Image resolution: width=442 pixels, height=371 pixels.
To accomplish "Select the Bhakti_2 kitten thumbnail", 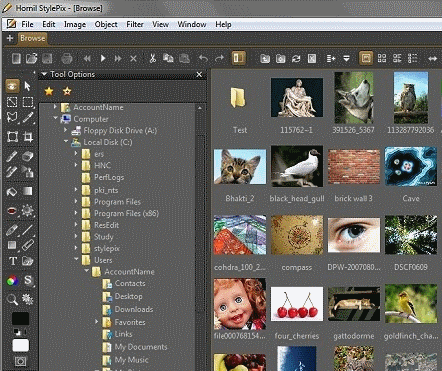I will (240, 166).
